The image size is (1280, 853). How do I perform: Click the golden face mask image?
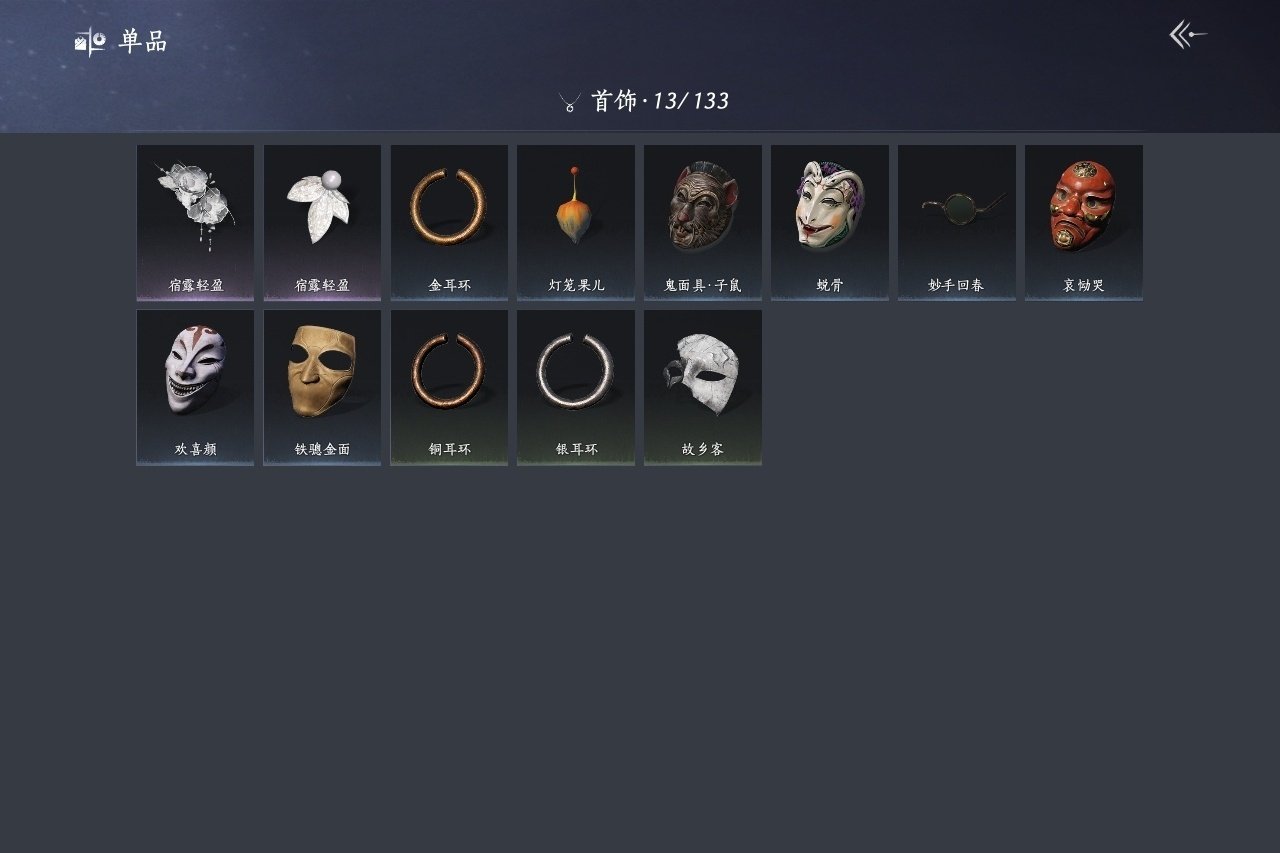click(x=322, y=370)
